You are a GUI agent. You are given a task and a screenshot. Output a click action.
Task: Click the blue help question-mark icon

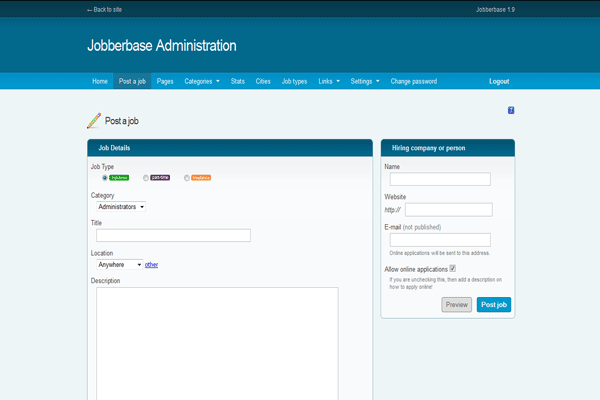pos(511,110)
